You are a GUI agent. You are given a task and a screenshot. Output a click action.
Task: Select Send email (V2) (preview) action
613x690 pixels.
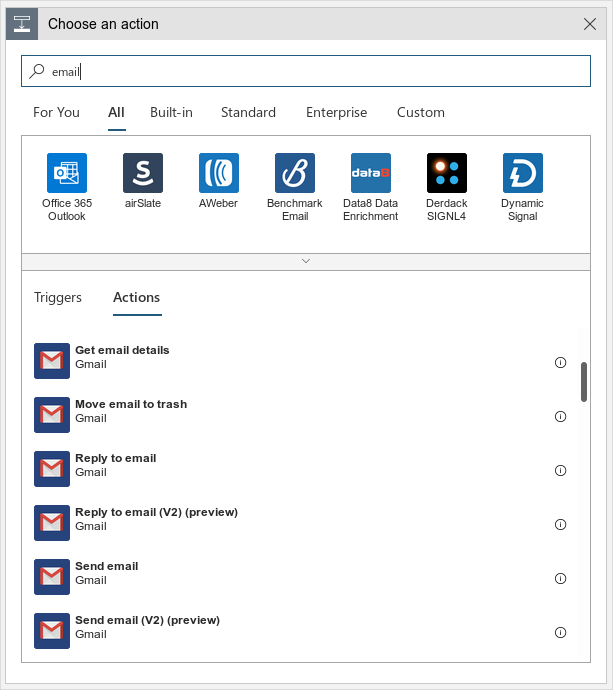tap(147, 627)
